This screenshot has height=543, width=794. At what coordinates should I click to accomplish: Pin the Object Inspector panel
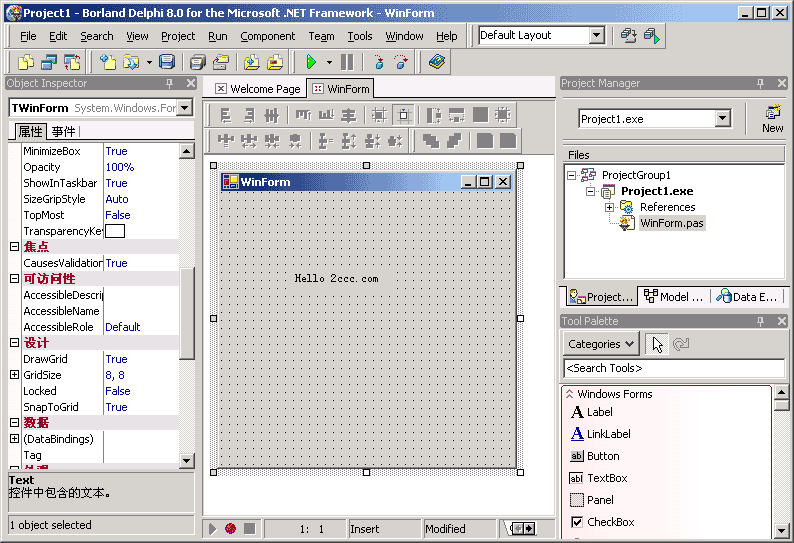coord(169,83)
